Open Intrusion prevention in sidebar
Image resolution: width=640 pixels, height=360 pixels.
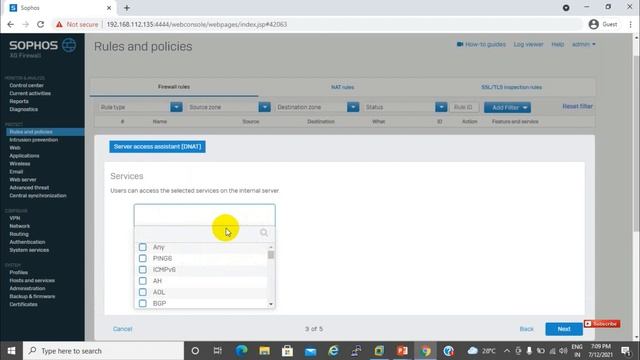(x=33, y=140)
